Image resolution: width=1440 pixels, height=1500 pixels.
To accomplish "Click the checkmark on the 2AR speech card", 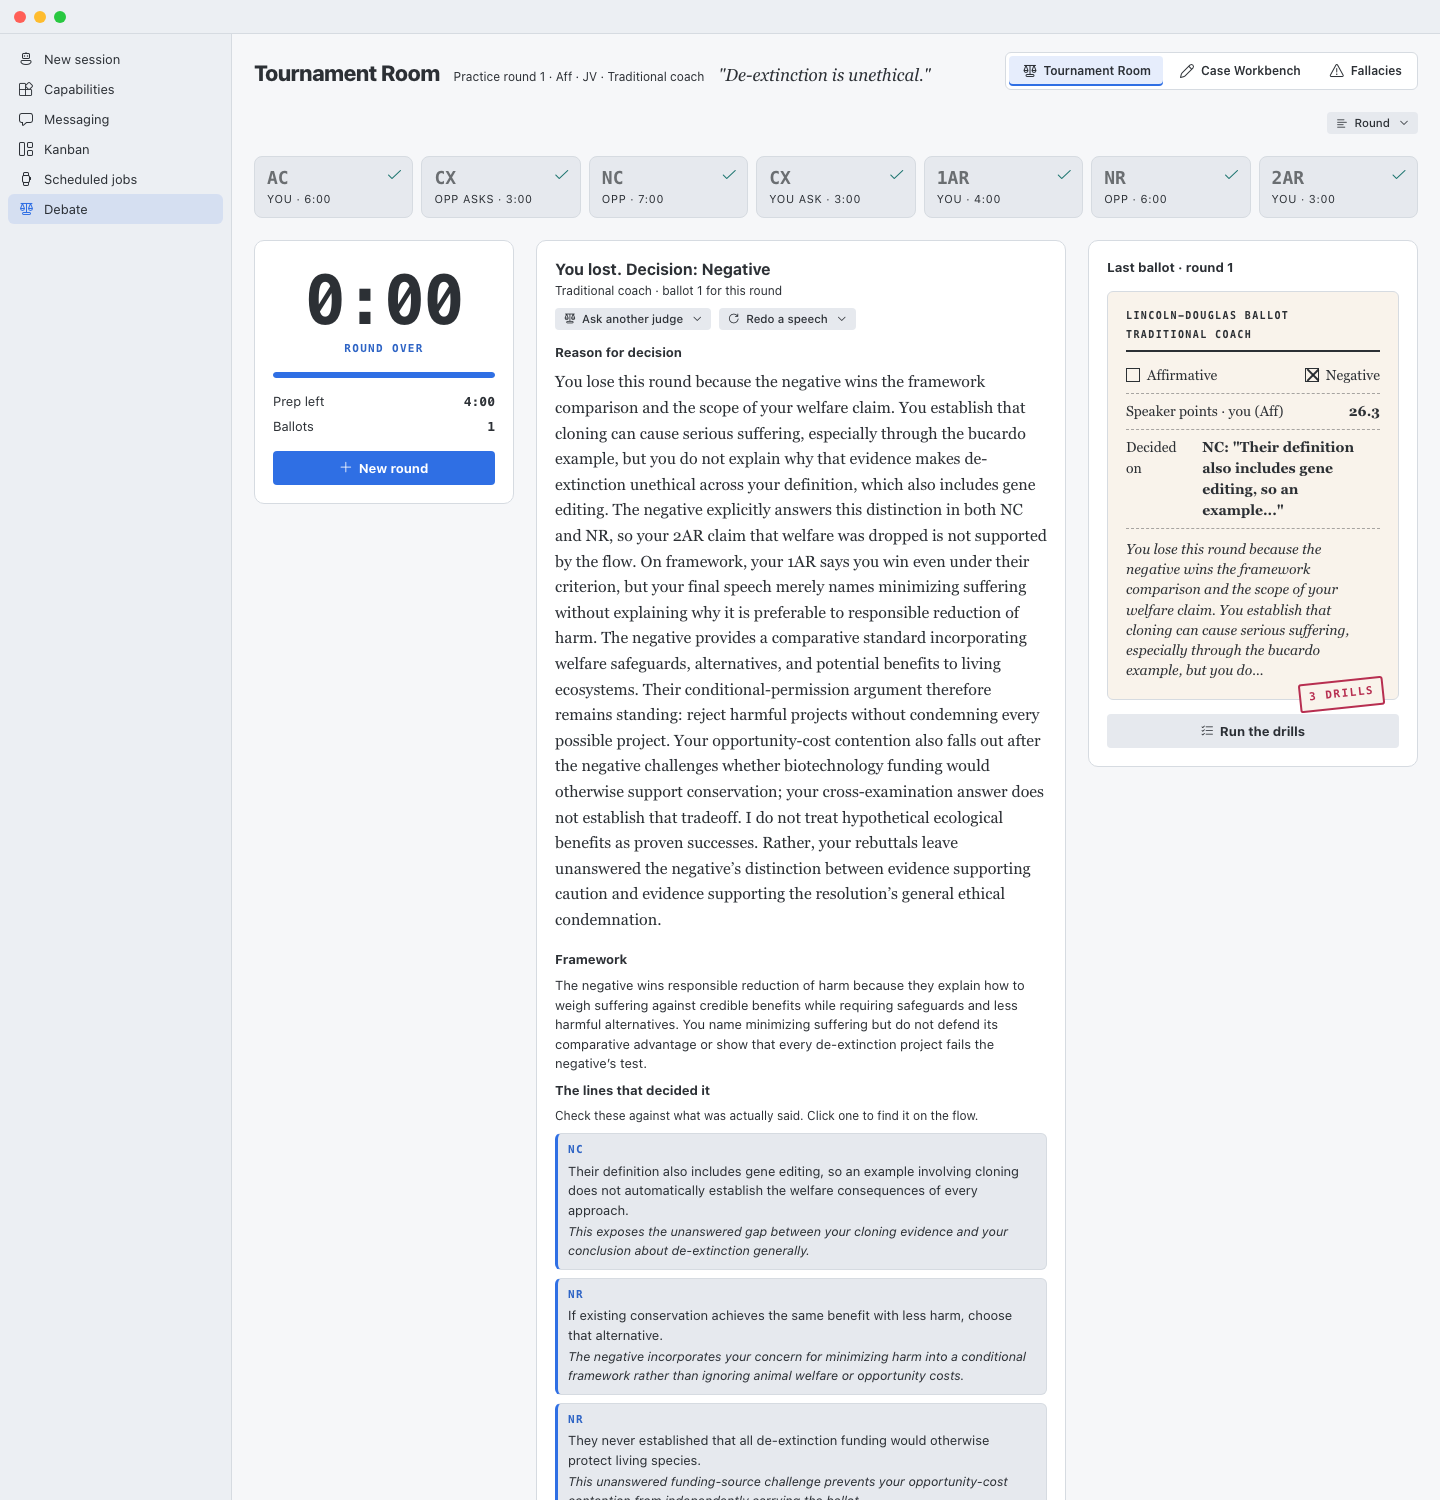I will pos(1399,175).
